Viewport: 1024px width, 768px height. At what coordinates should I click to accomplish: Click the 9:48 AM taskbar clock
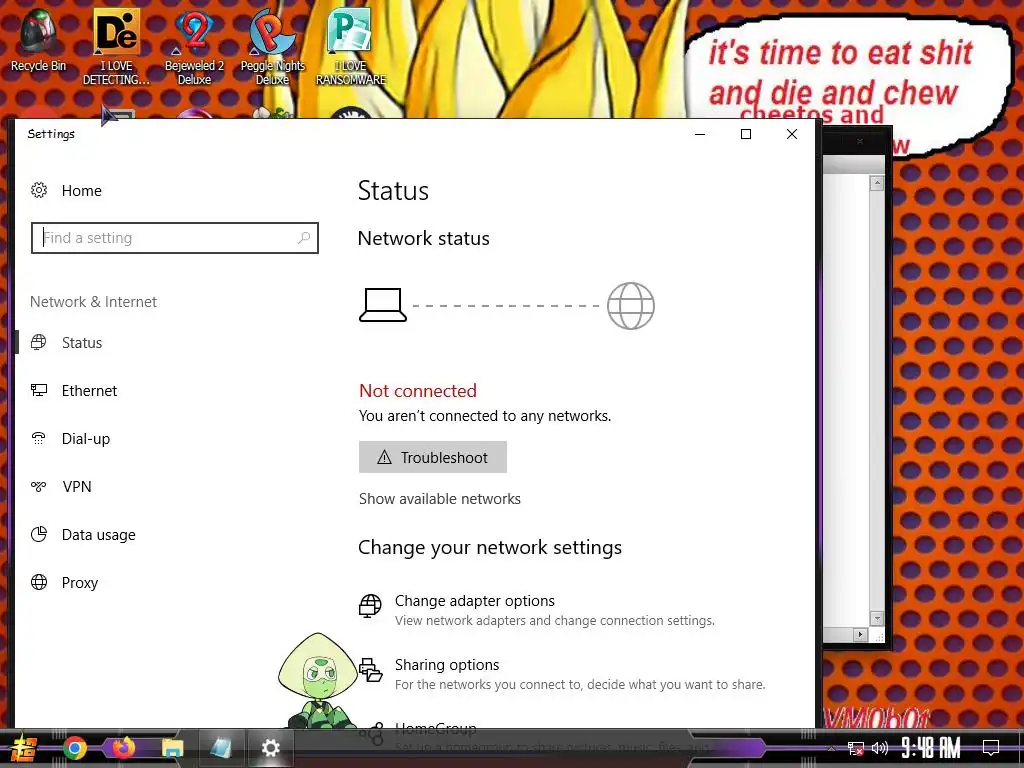tap(931, 748)
